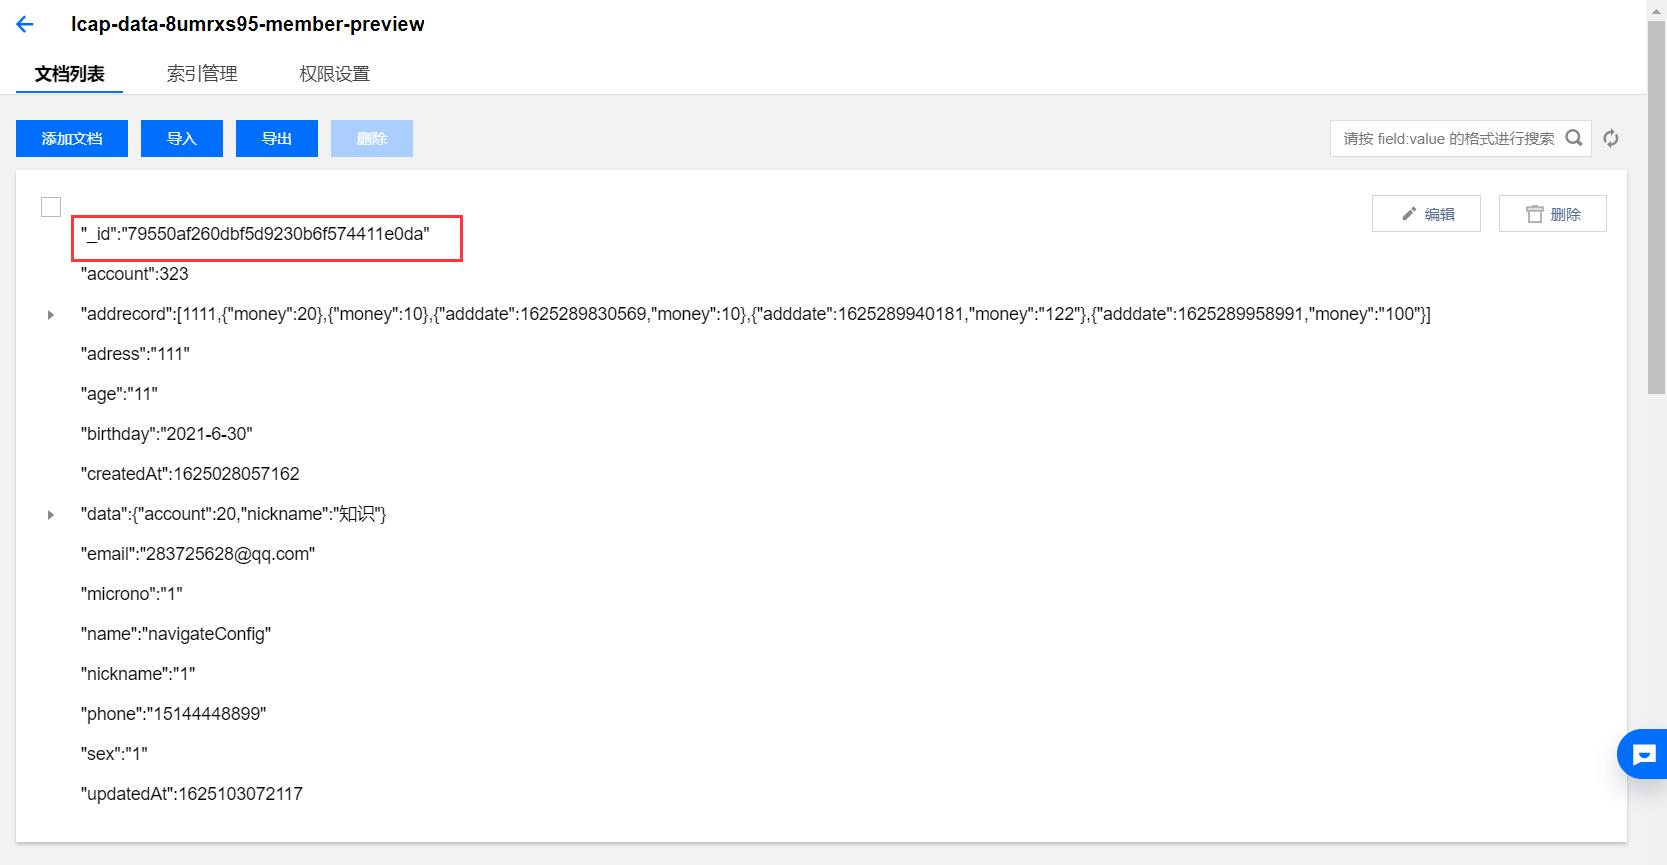This screenshot has width=1667, height=865.
Task: Select the "updatedAt":1625103072117 line
Action: [x=192, y=794]
